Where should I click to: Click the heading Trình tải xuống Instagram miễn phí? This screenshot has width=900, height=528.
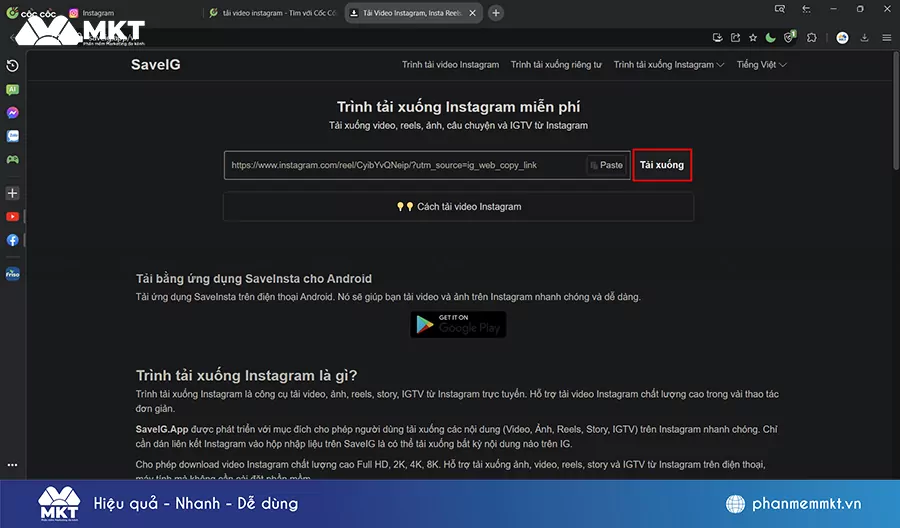click(458, 107)
